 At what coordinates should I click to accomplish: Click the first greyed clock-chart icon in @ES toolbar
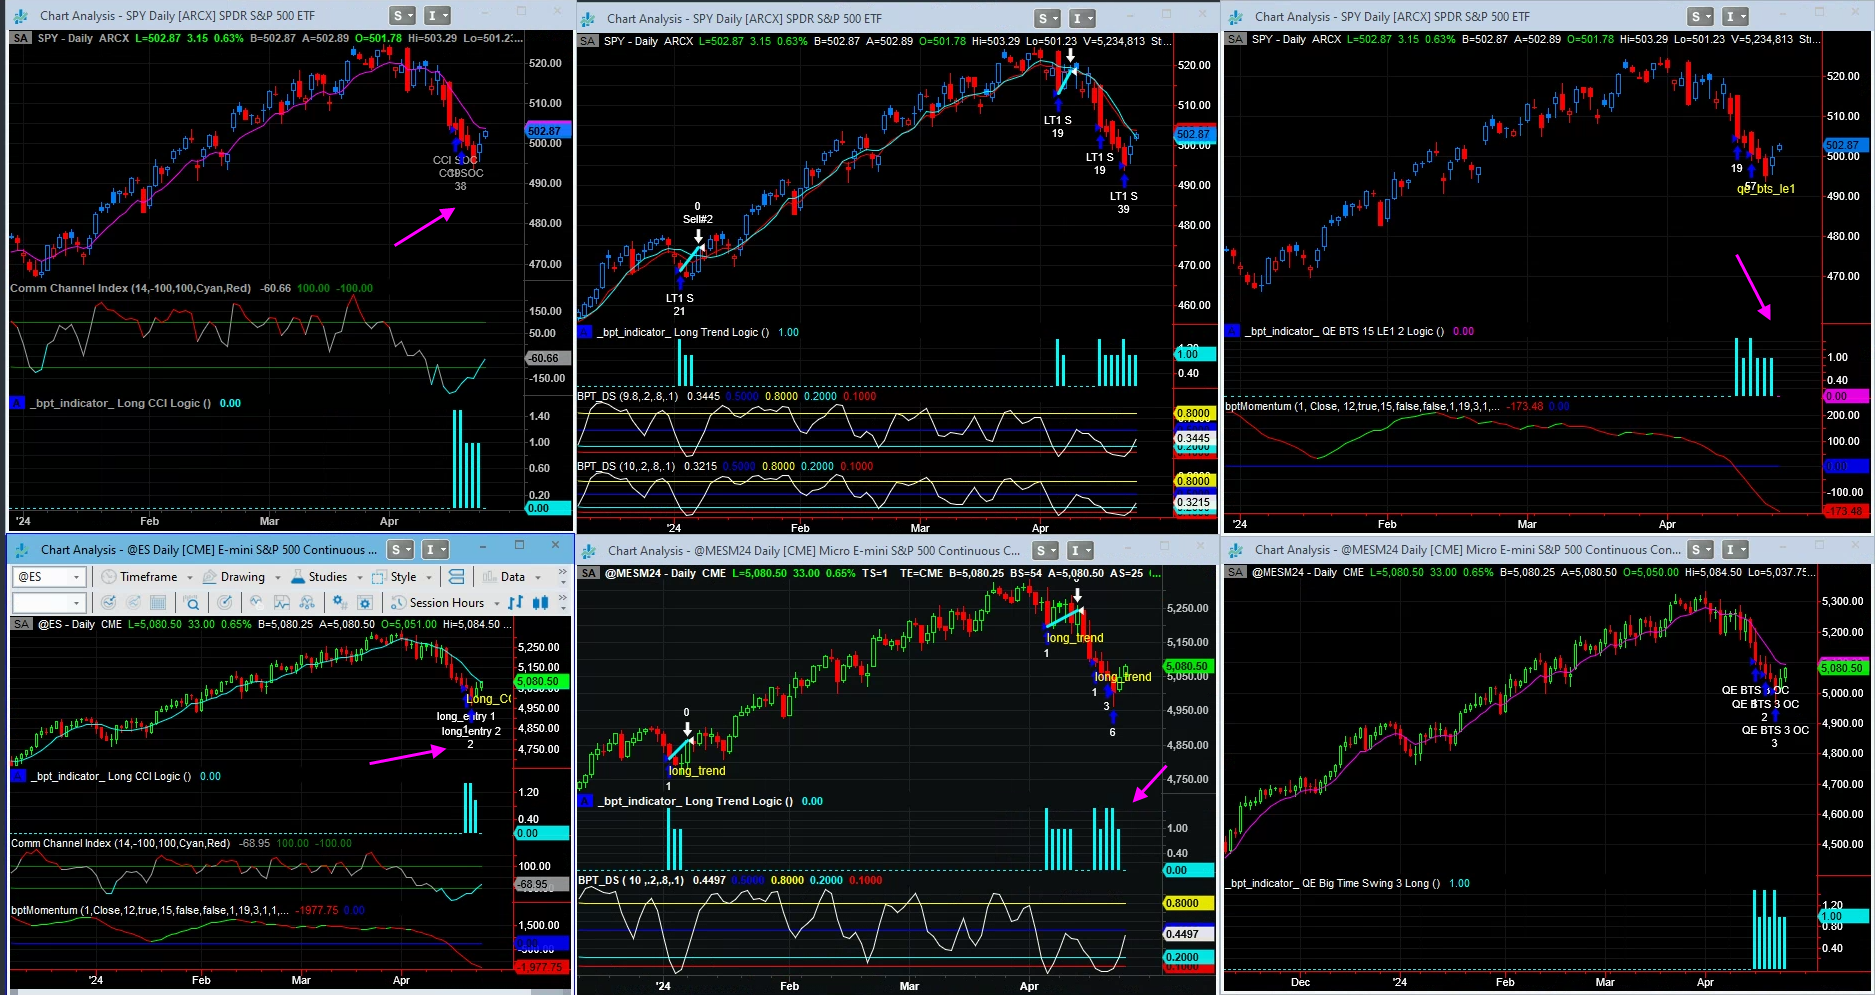[x=108, y=603]
